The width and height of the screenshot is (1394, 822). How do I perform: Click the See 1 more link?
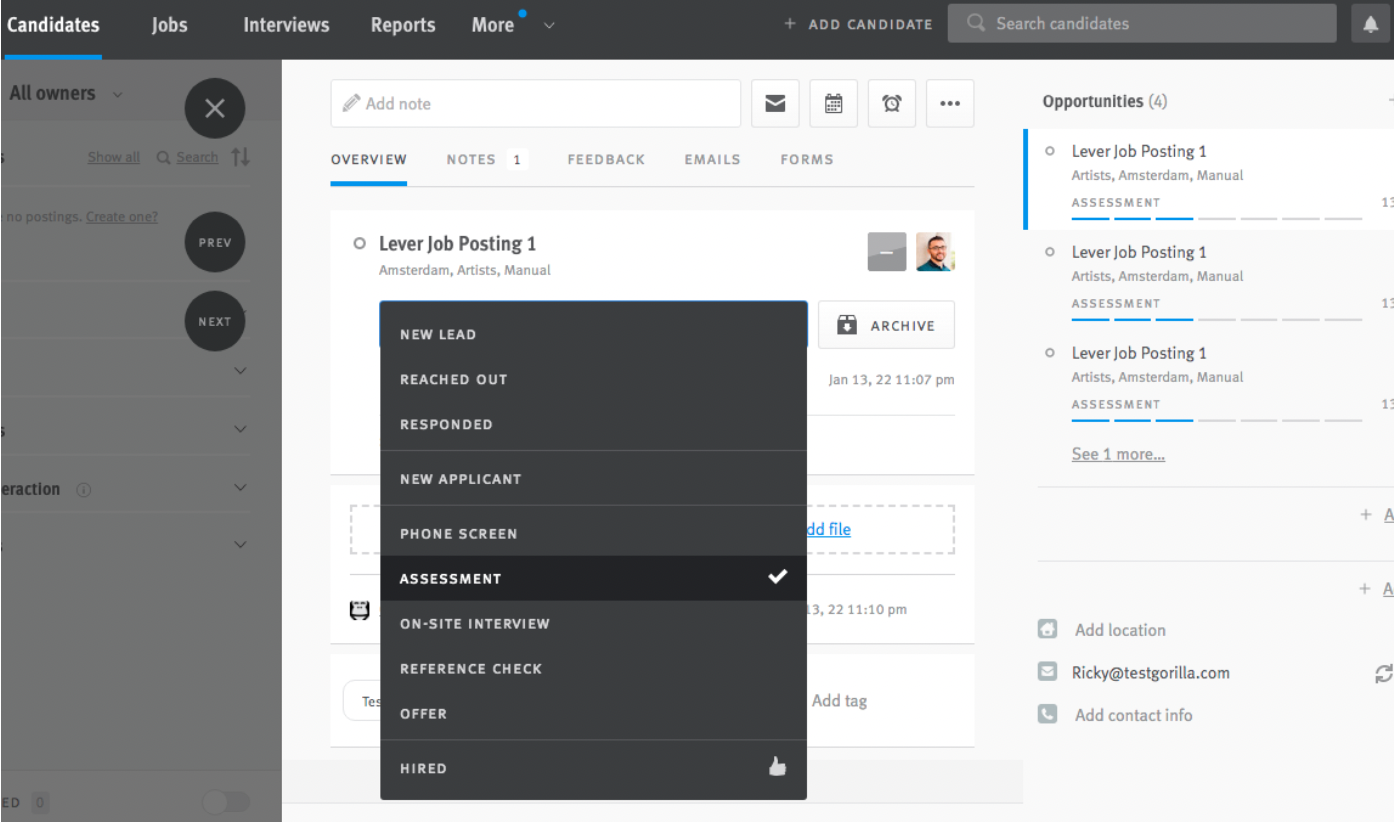coord(1118,453)
